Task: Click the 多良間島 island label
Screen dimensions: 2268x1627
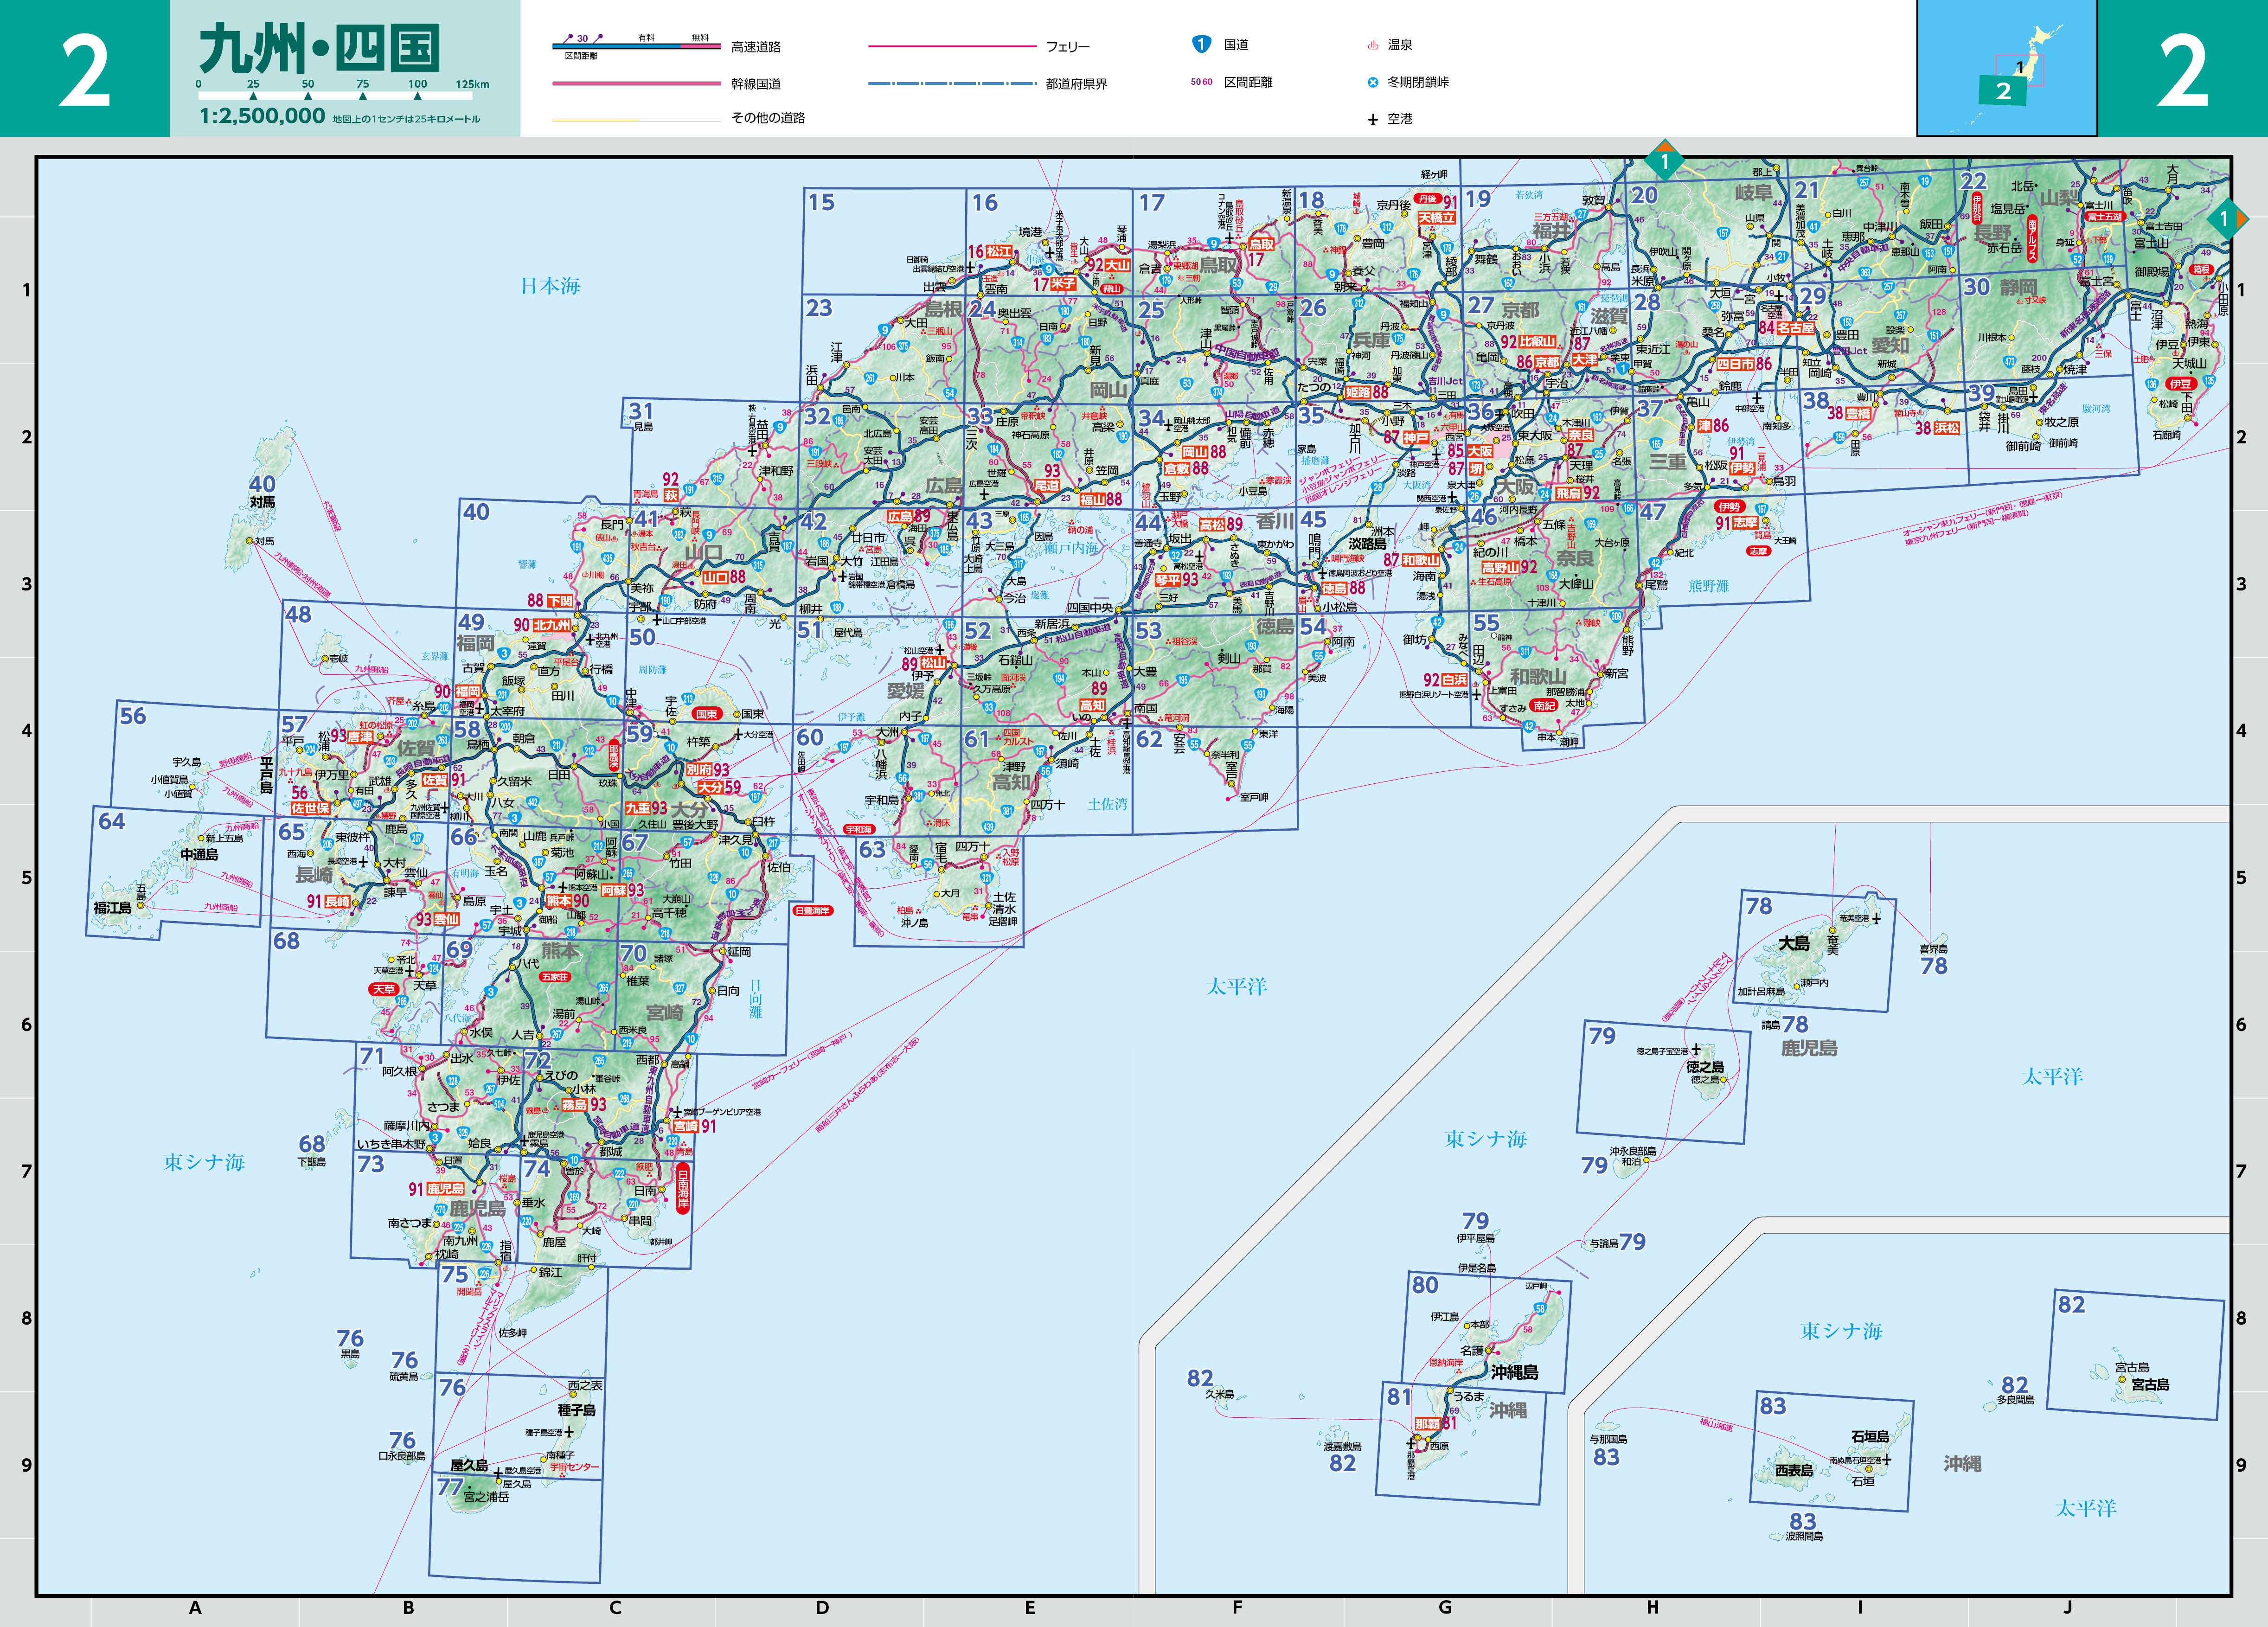Action: click(2016, 1400)
